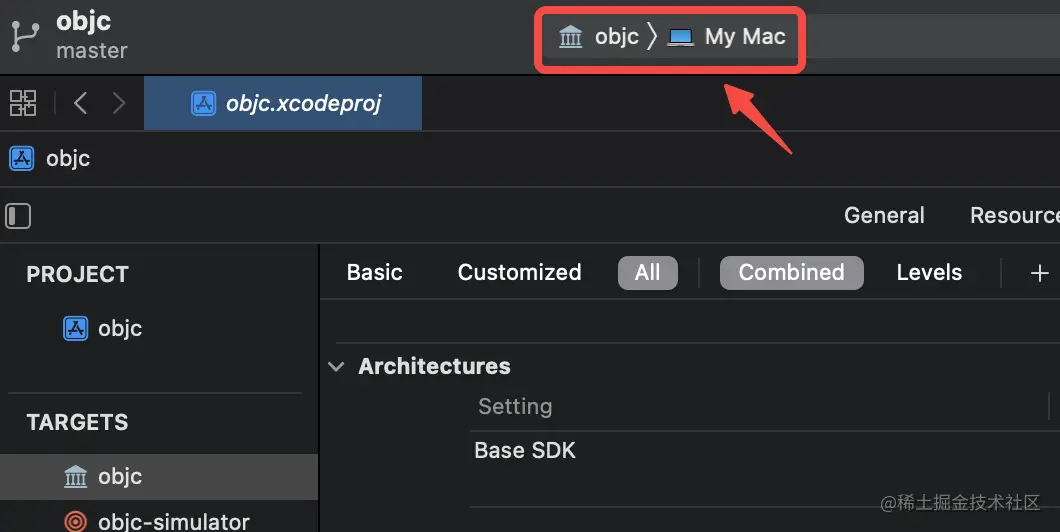Open the related items grid icon
Screen dimensions: 1060x532
[x=23, y=103]
